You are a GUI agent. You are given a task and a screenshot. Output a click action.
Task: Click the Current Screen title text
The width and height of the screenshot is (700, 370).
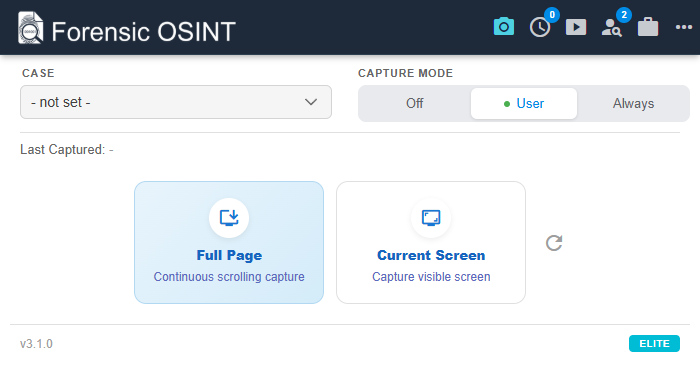click(x=431, y=255)
